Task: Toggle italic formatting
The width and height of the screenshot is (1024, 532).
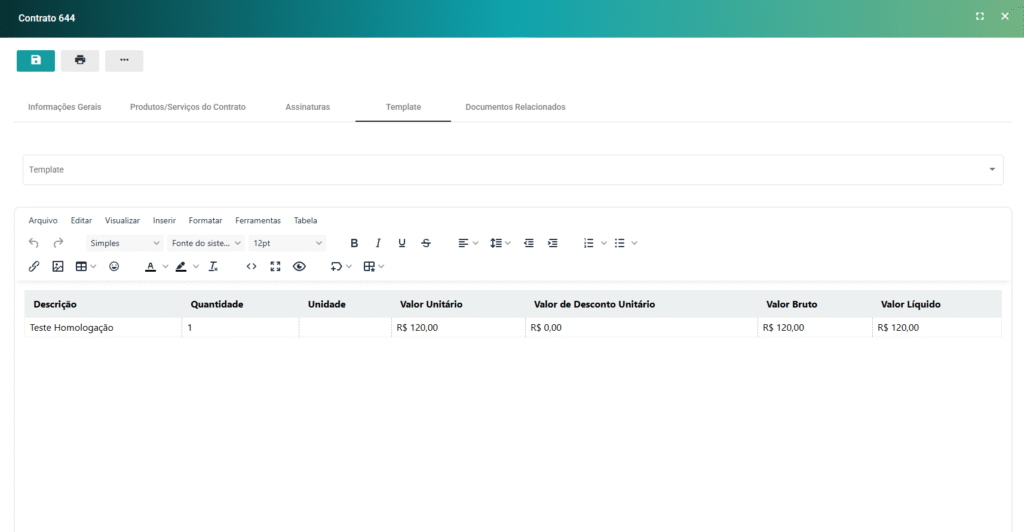Action: 378,243
